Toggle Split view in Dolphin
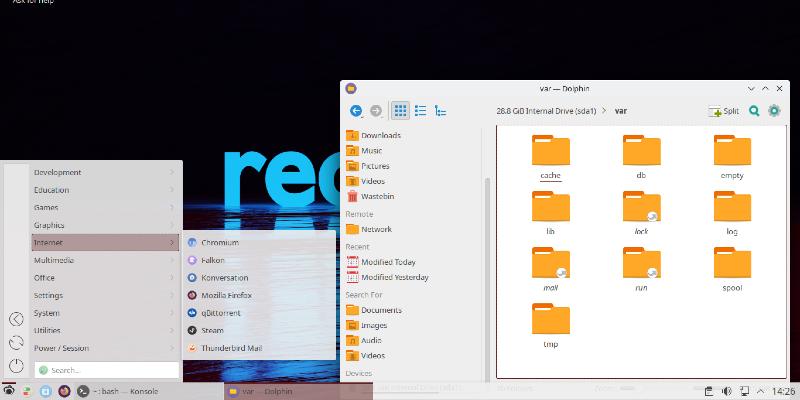Screen dimensions: 800x400 click(724, 111)
